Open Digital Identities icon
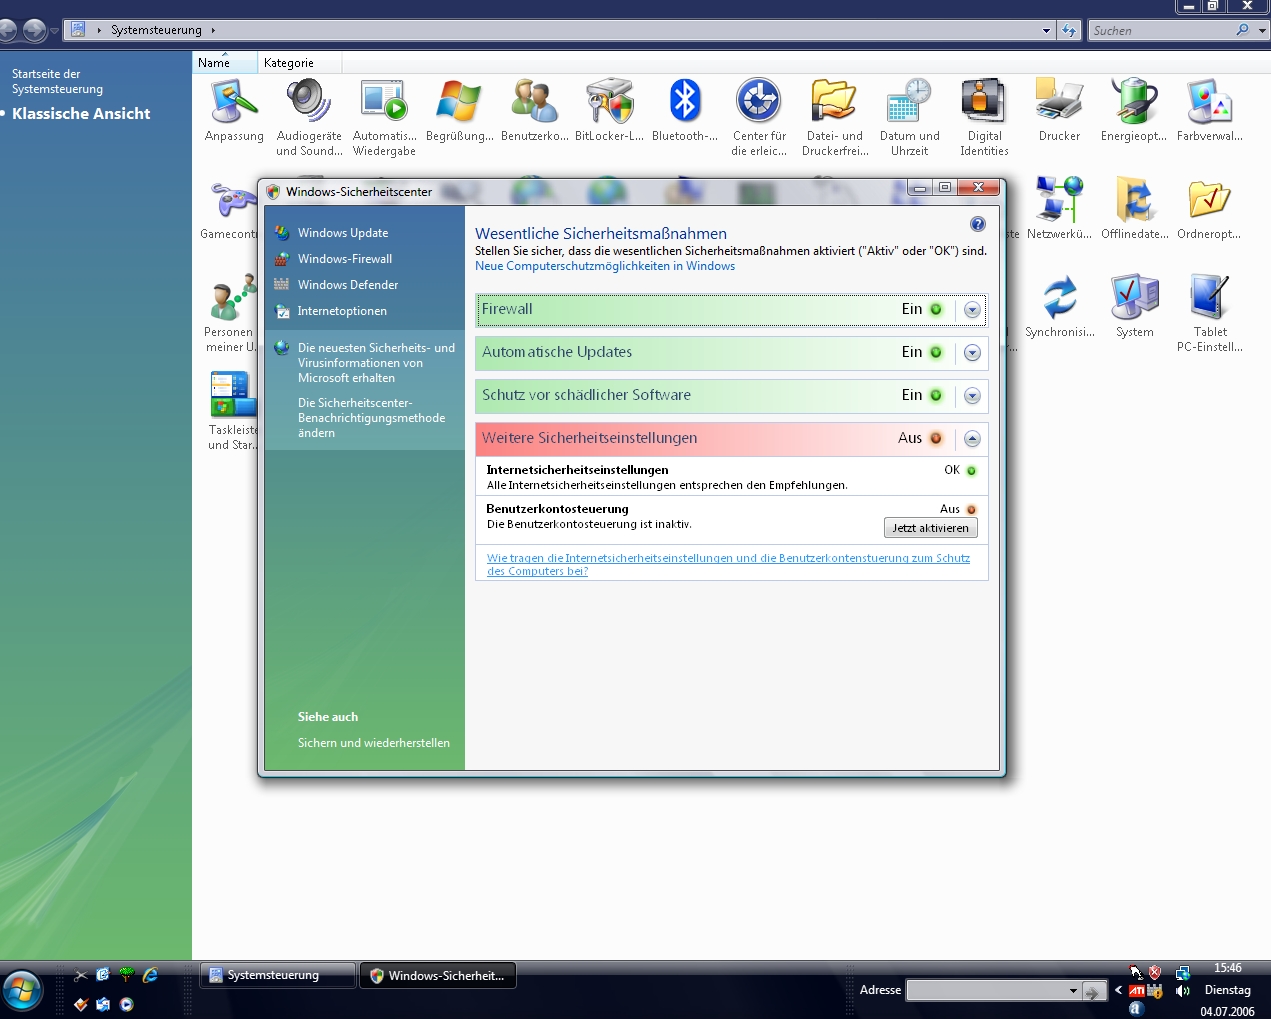1271x1019 pixels. pos(984,118)
